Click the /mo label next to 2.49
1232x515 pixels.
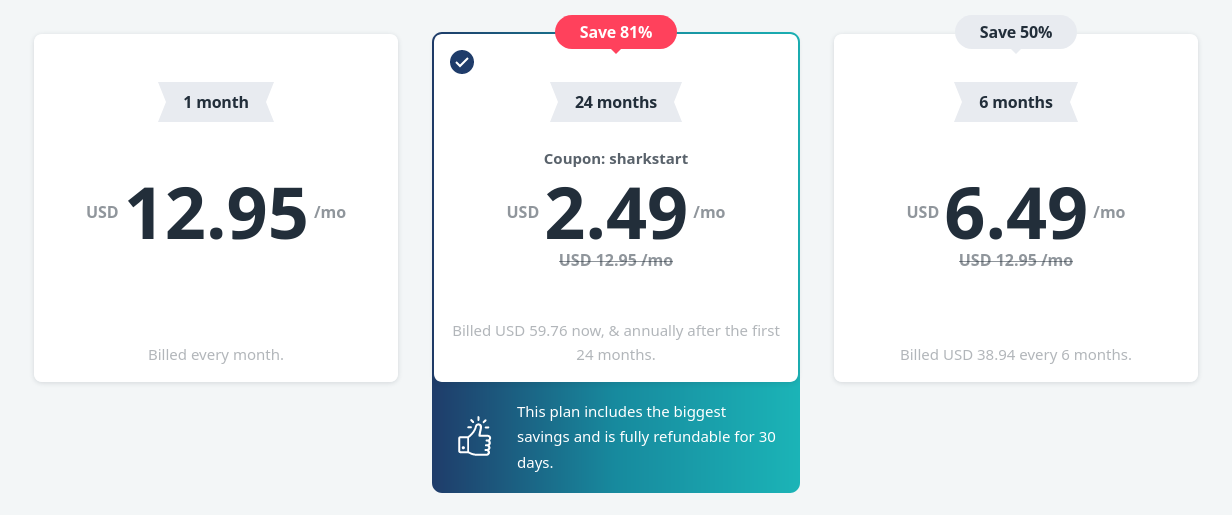709,212
